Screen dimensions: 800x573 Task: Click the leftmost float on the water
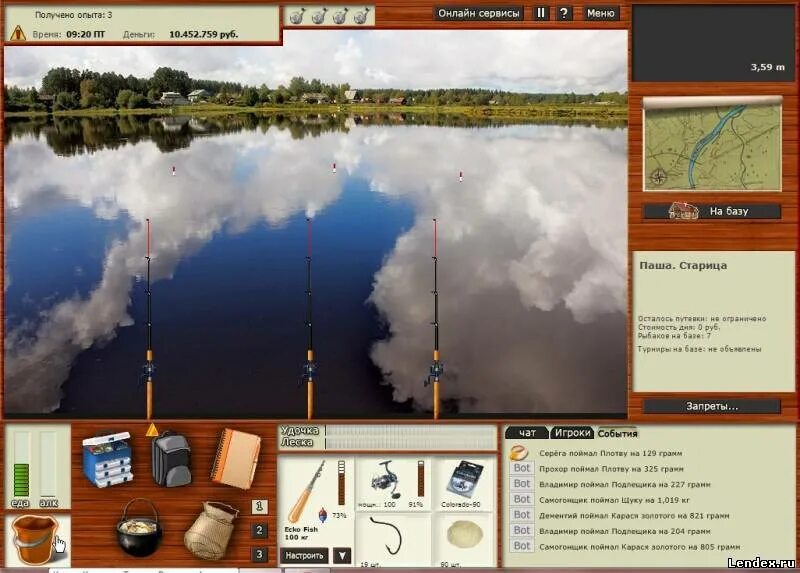[173, 170]
